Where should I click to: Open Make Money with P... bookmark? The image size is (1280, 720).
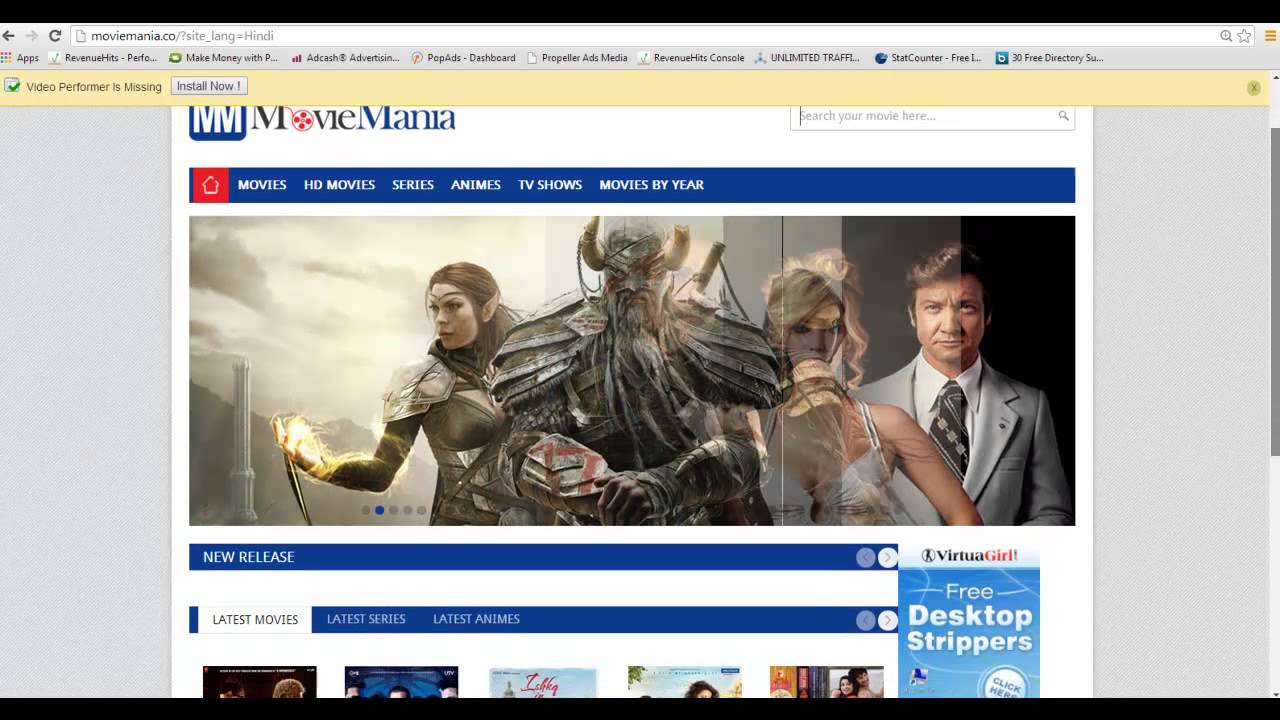pos(224,58)
